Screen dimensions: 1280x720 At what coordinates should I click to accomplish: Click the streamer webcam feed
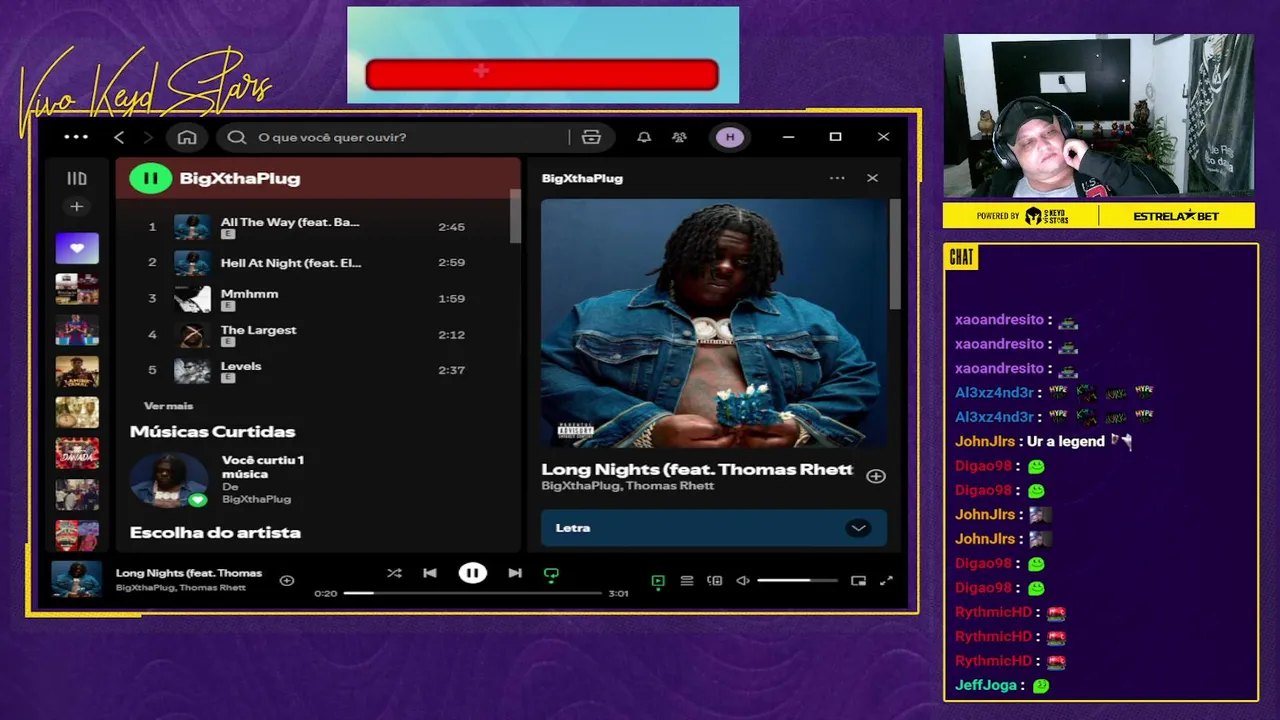pyautogui.click(x=1099, y=115)
